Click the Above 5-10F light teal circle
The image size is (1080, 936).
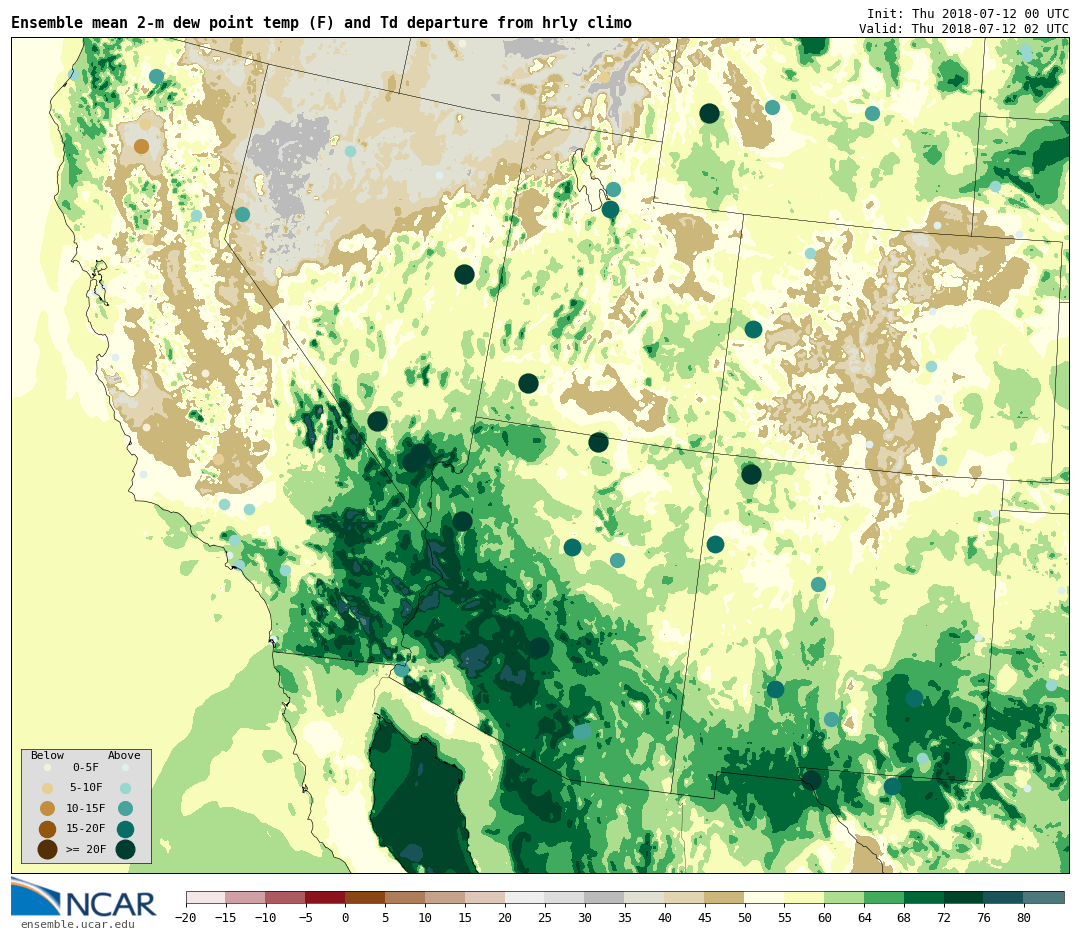tap(125, 788)
